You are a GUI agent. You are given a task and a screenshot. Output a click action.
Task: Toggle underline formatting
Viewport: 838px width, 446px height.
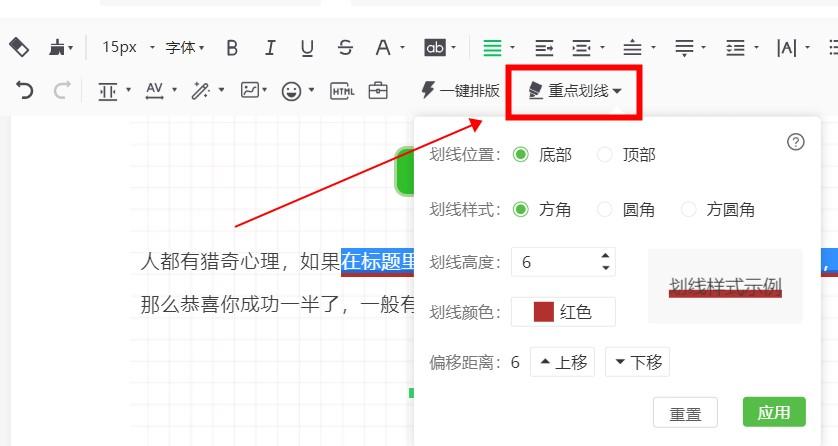click(307, 49)
